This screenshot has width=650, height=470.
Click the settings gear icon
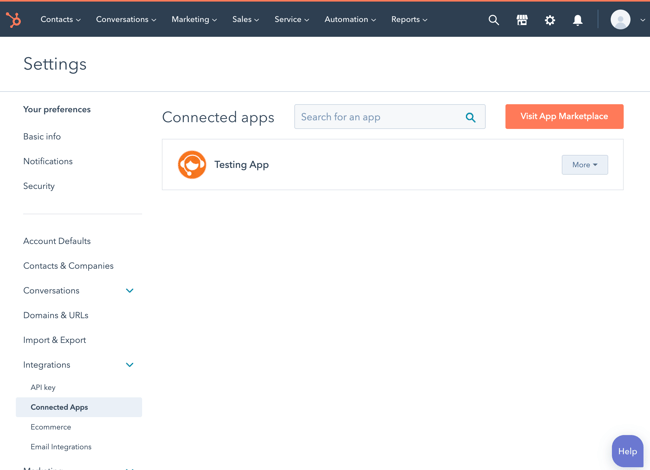549,20
